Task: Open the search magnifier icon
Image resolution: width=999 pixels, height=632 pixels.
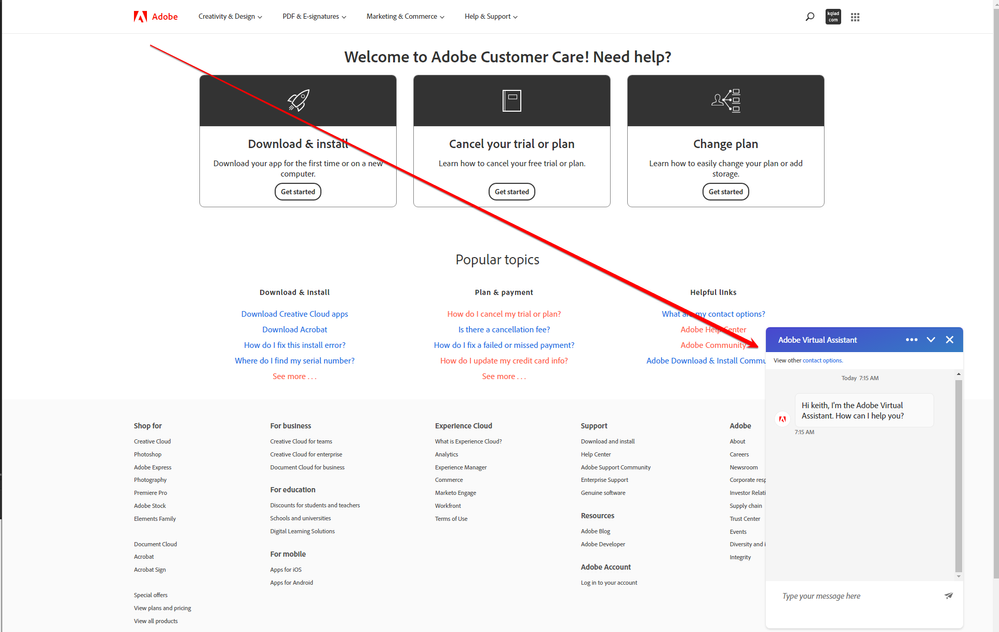Action: point(810,17)
